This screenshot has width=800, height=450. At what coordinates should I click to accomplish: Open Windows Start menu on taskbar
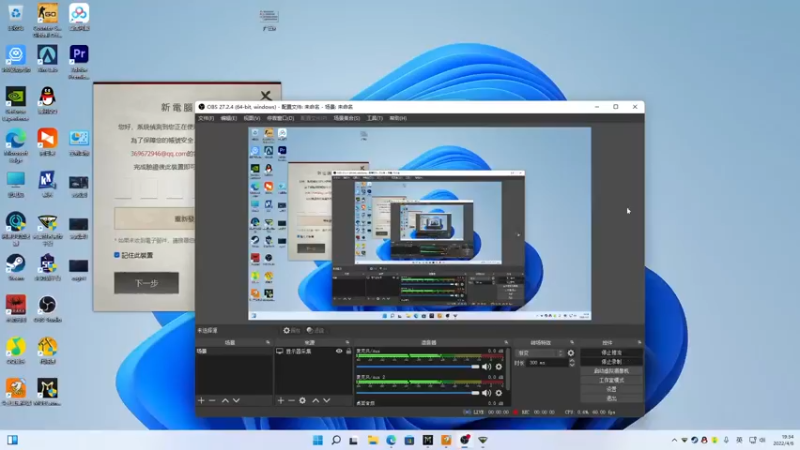317,440
